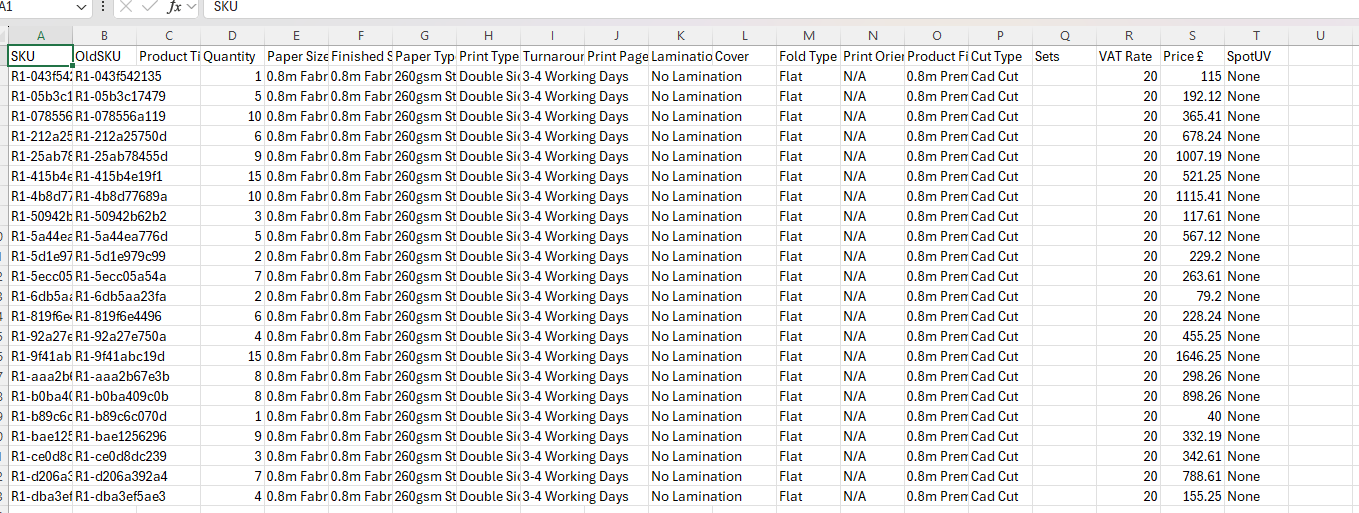Select the VAT Rate header cell
This screenshot has width=1359, height=513.
[1128, 56]
